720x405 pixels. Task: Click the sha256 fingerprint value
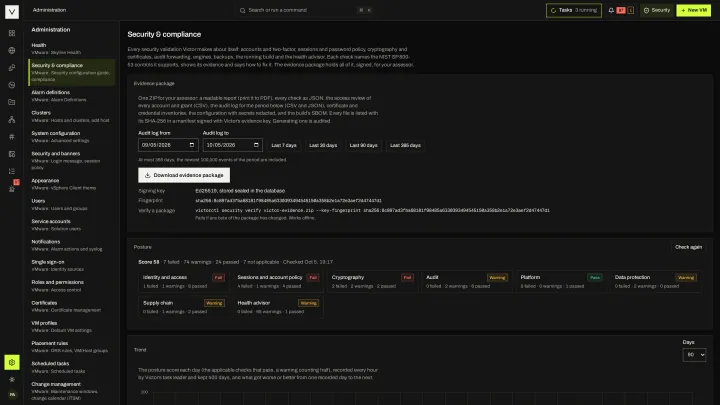point(288,201)
